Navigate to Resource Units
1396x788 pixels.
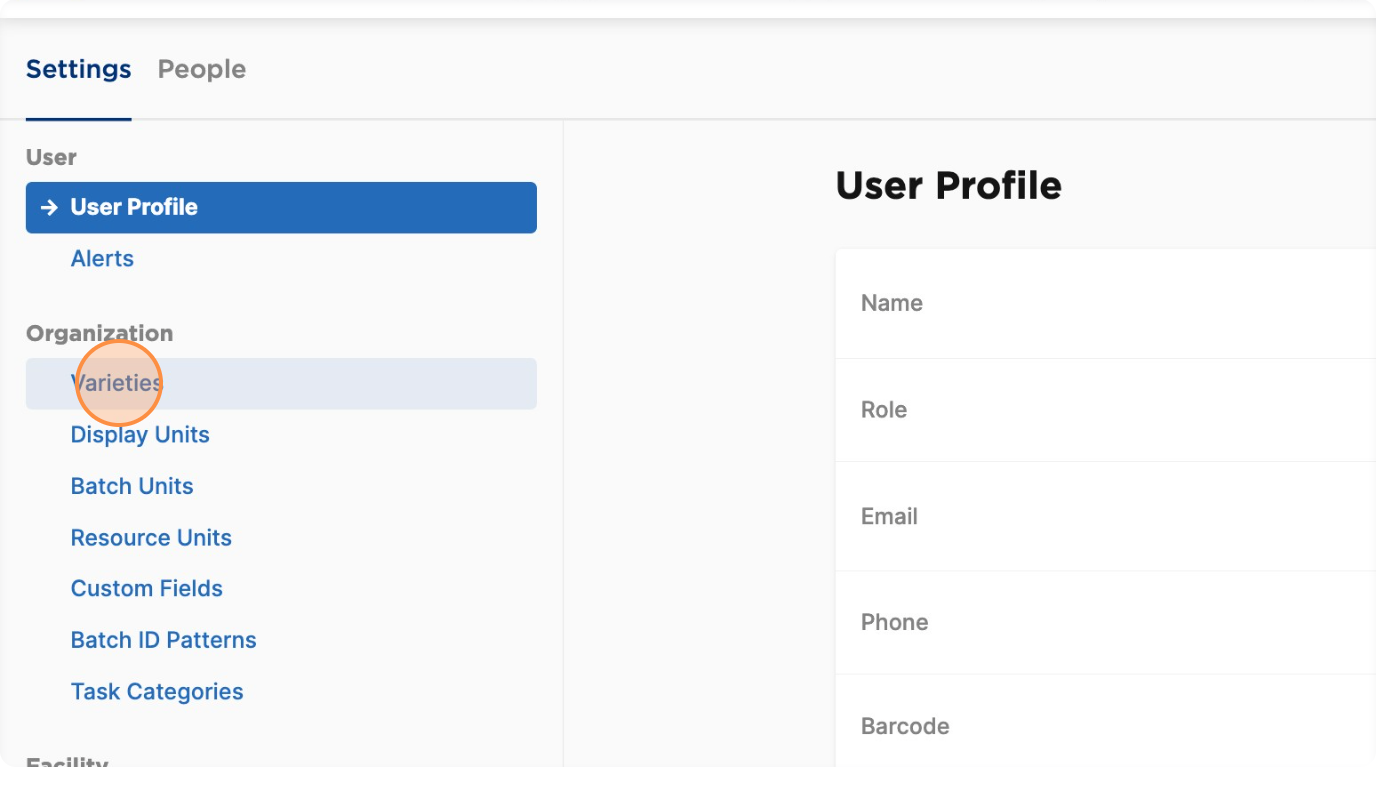[x=151, y=537]
